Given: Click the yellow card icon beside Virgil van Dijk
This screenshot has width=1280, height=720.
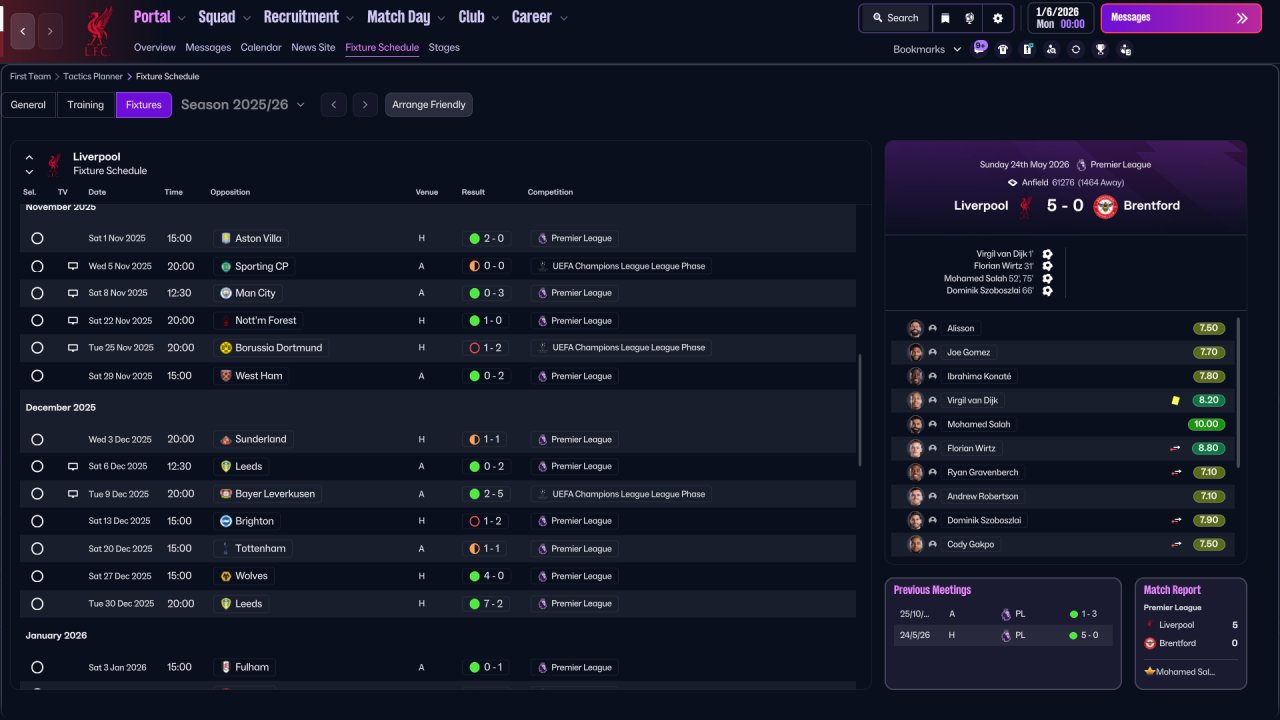Looking at the screenshot, I should pyautogui.click(x=1176, y=401).
